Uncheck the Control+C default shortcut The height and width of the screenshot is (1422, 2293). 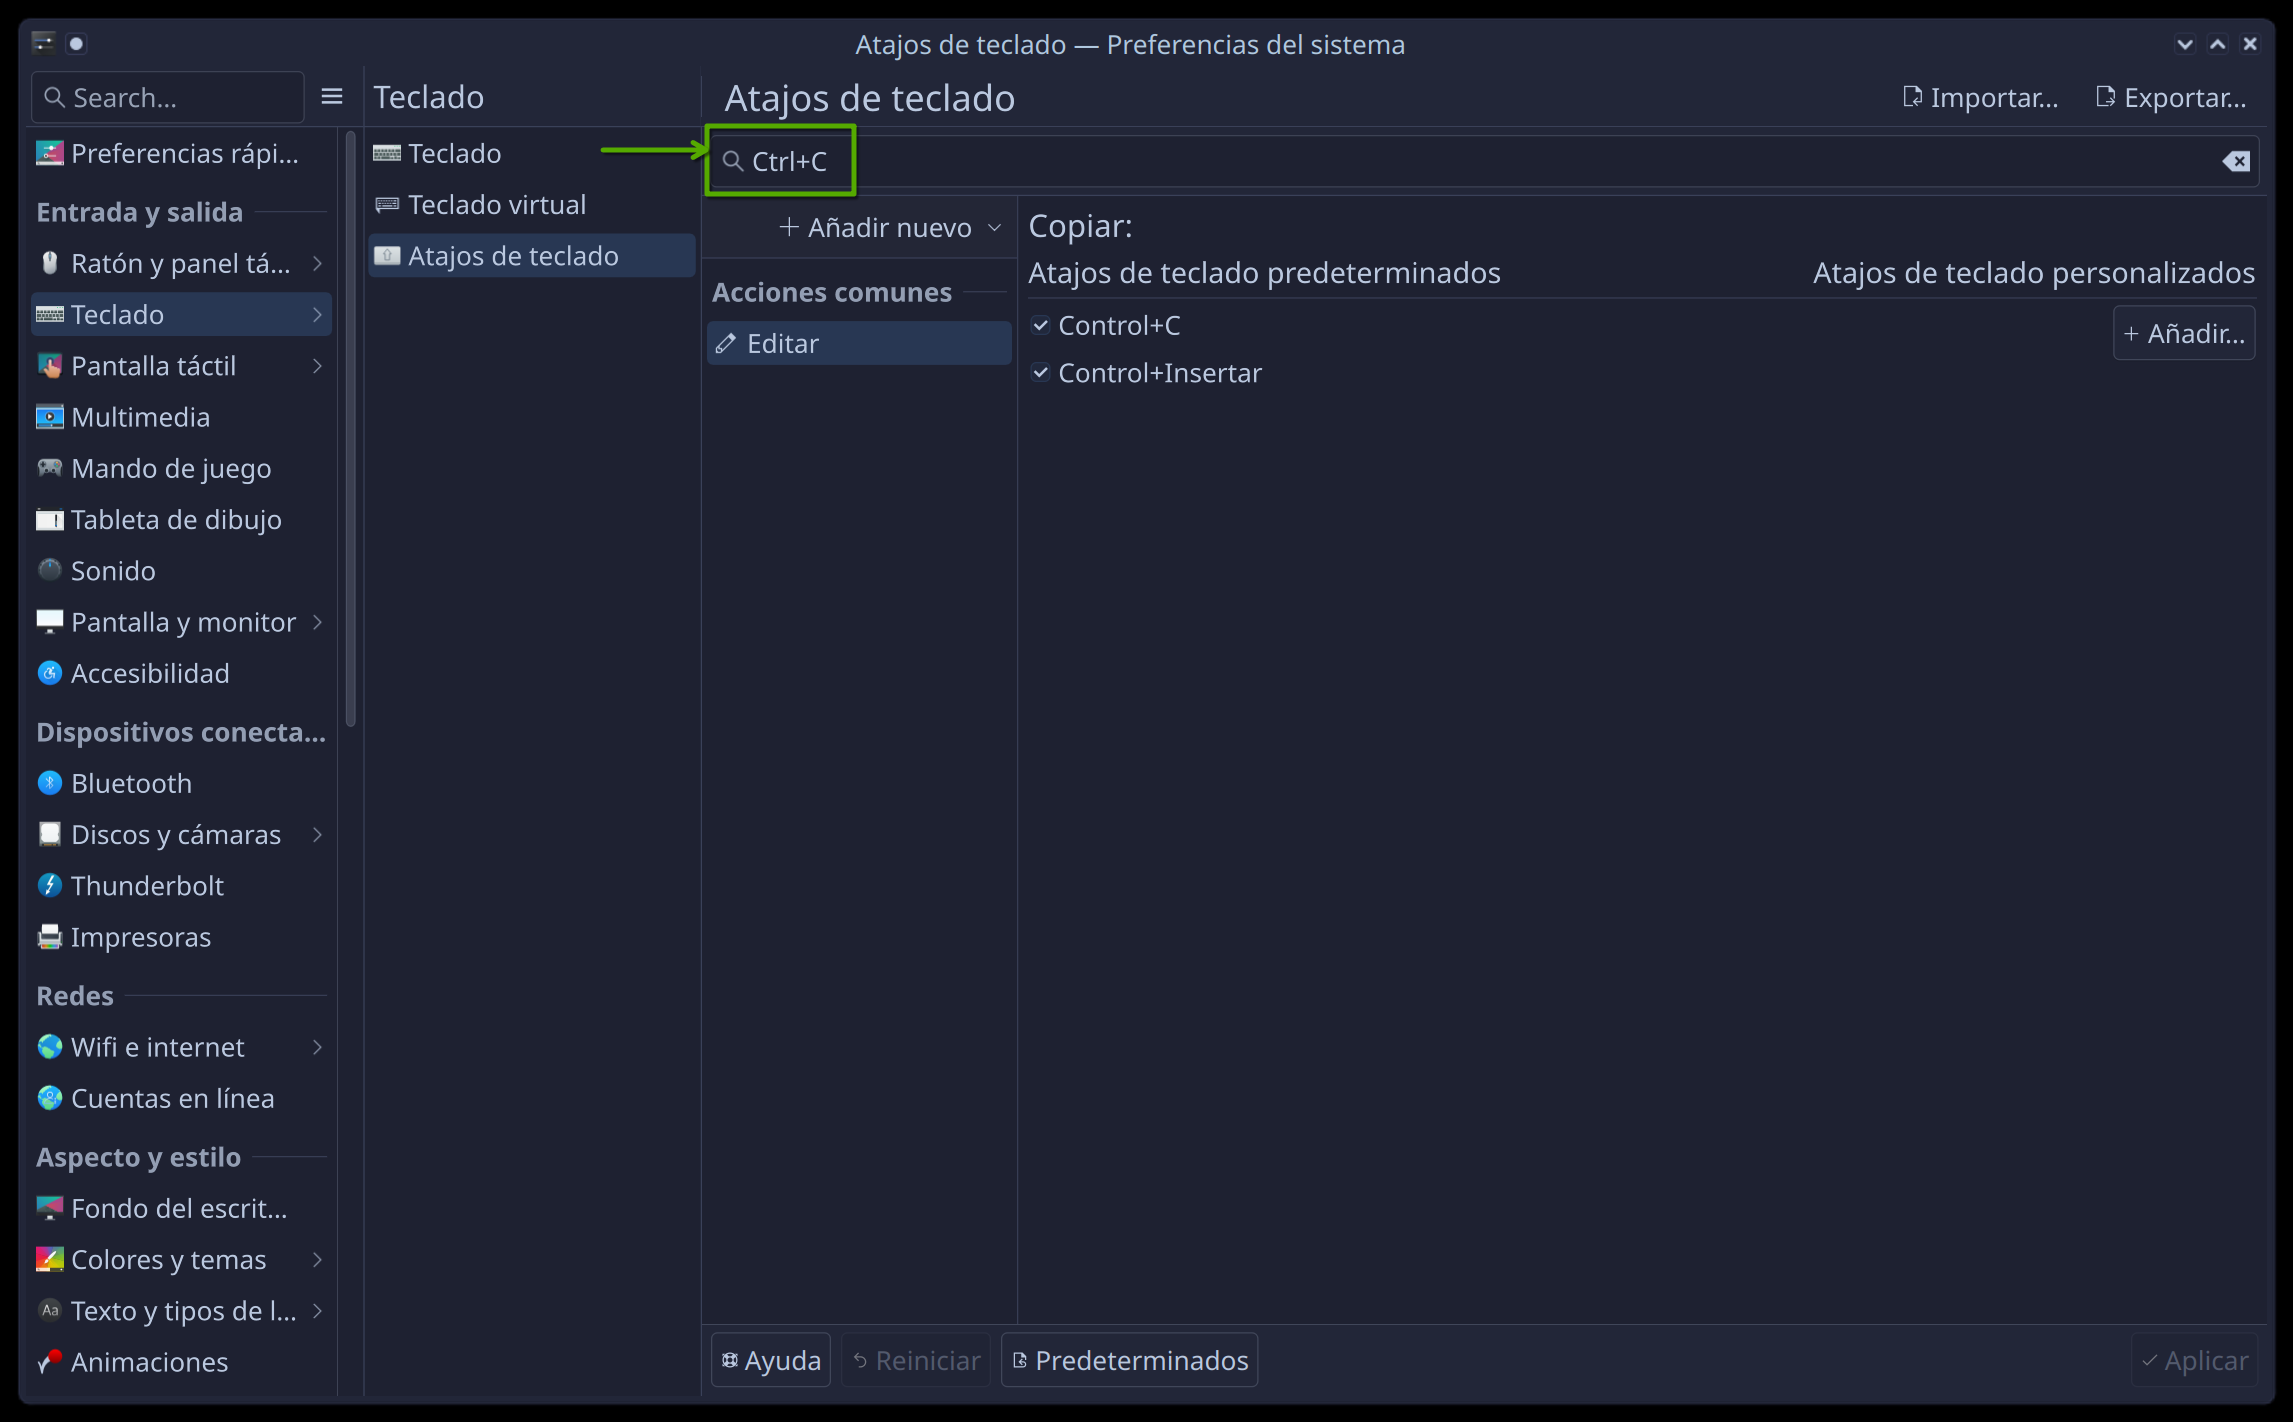pos(1041,325)
